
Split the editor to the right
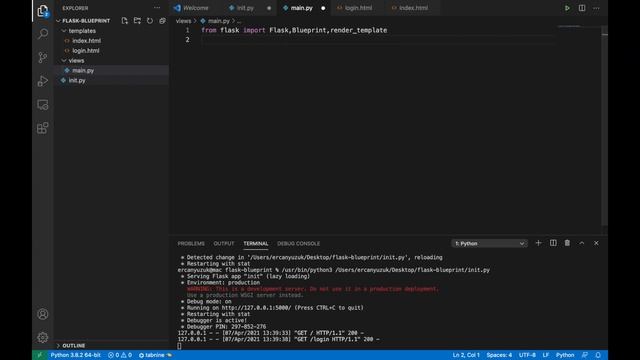coord(582,8)
